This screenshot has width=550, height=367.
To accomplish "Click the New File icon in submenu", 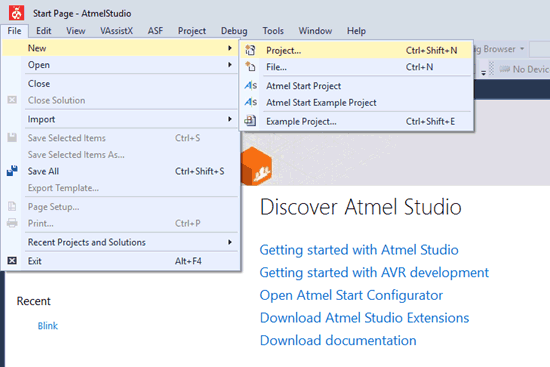I will tap(250, 66).
